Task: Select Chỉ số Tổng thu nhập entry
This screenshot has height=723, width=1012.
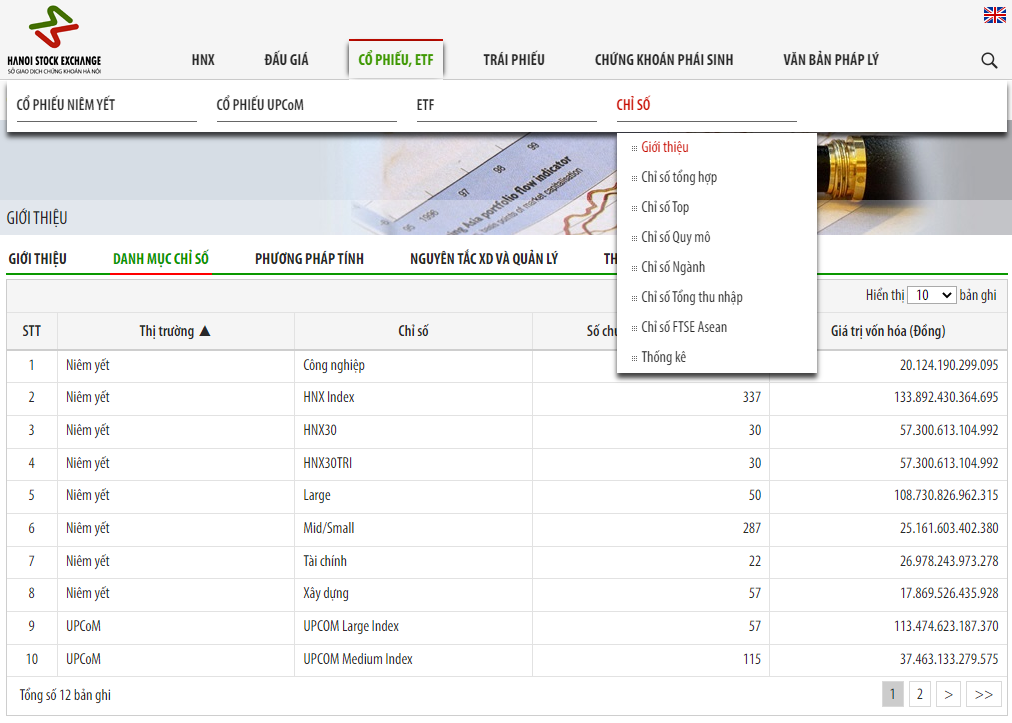Action: click(x=692, y=297)
